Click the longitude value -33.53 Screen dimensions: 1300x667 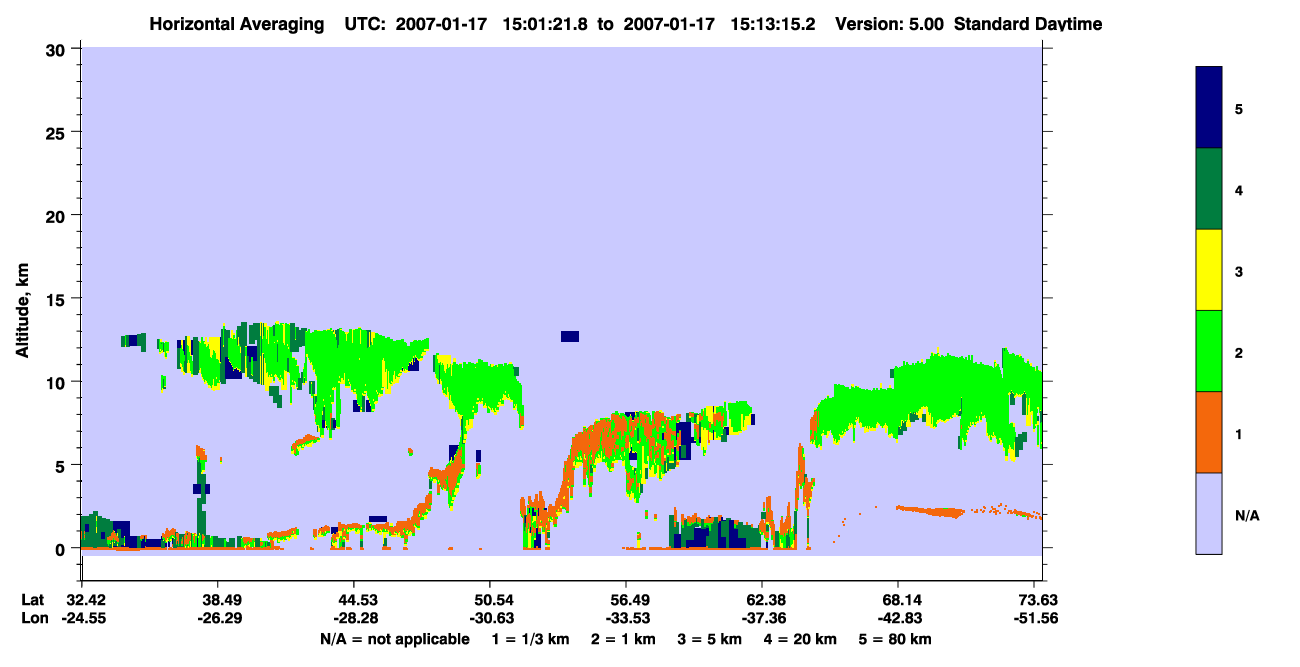coord(626,618)
